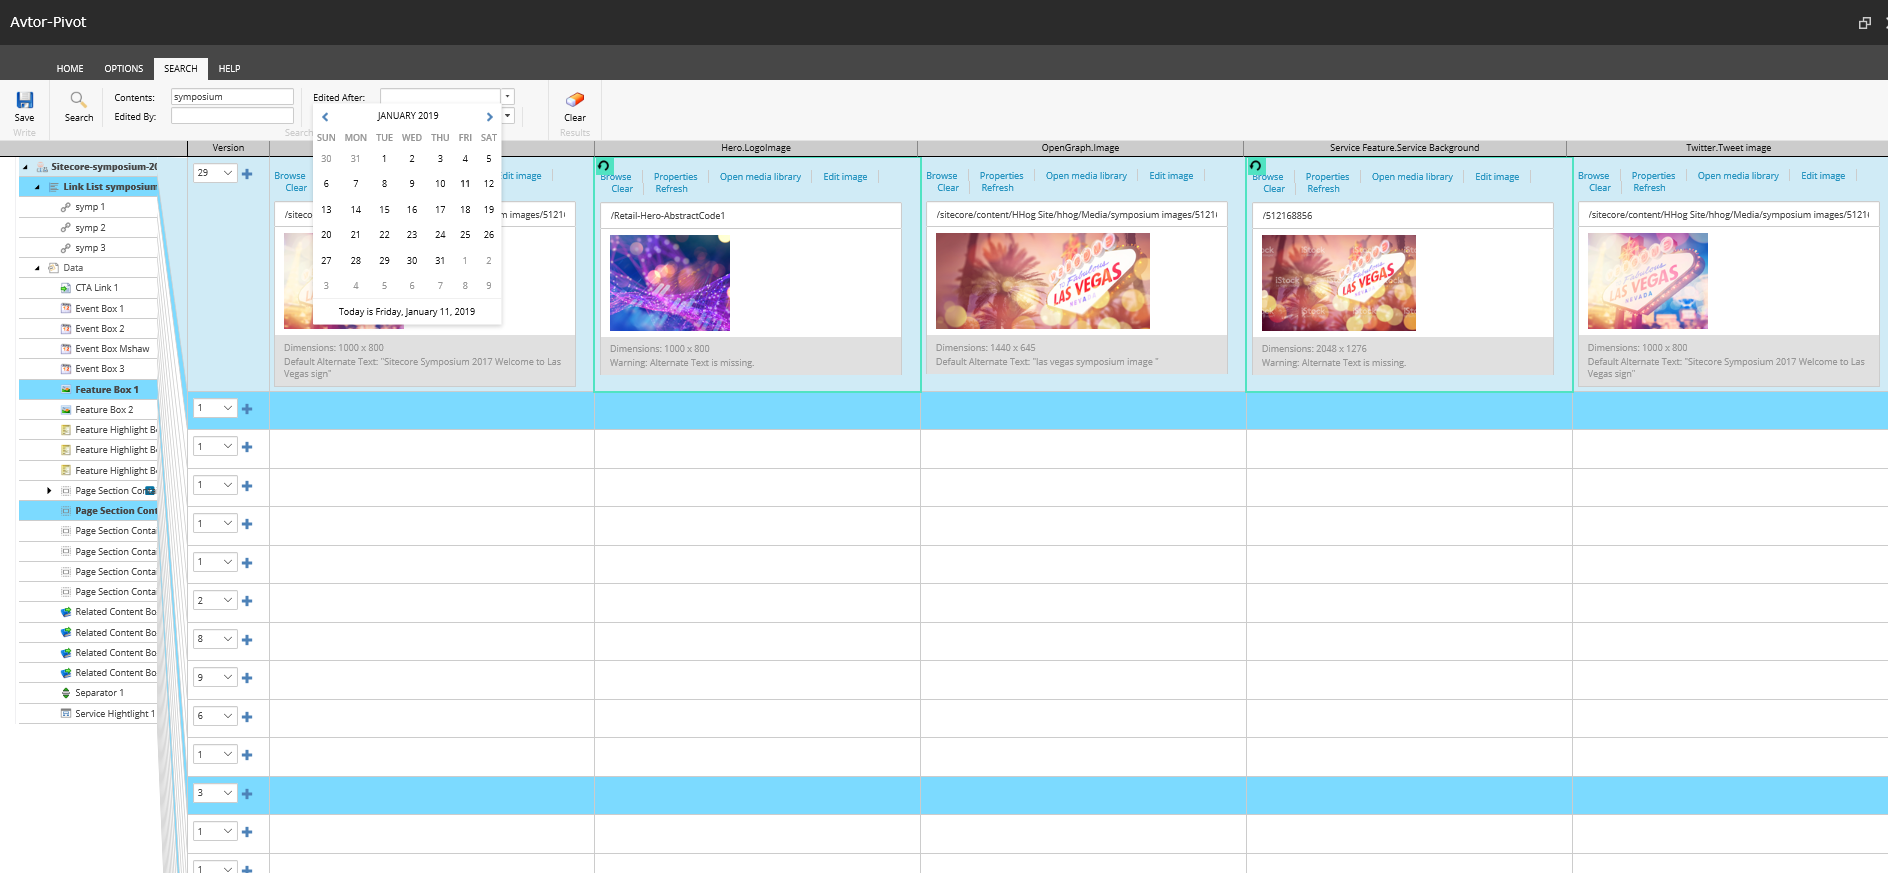Image resolution: width=1888 pixels, height=873 pixels.
Task: Collapse the Link List symposium node
Action: tap(38, 187)
